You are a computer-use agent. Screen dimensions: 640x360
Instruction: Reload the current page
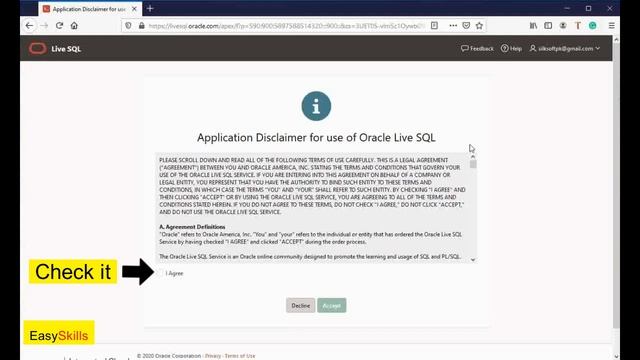pos(59,25)
